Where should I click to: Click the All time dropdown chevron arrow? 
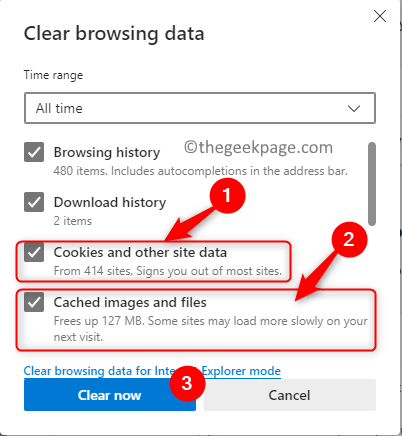pyautogui.click(x=354, y=108)
